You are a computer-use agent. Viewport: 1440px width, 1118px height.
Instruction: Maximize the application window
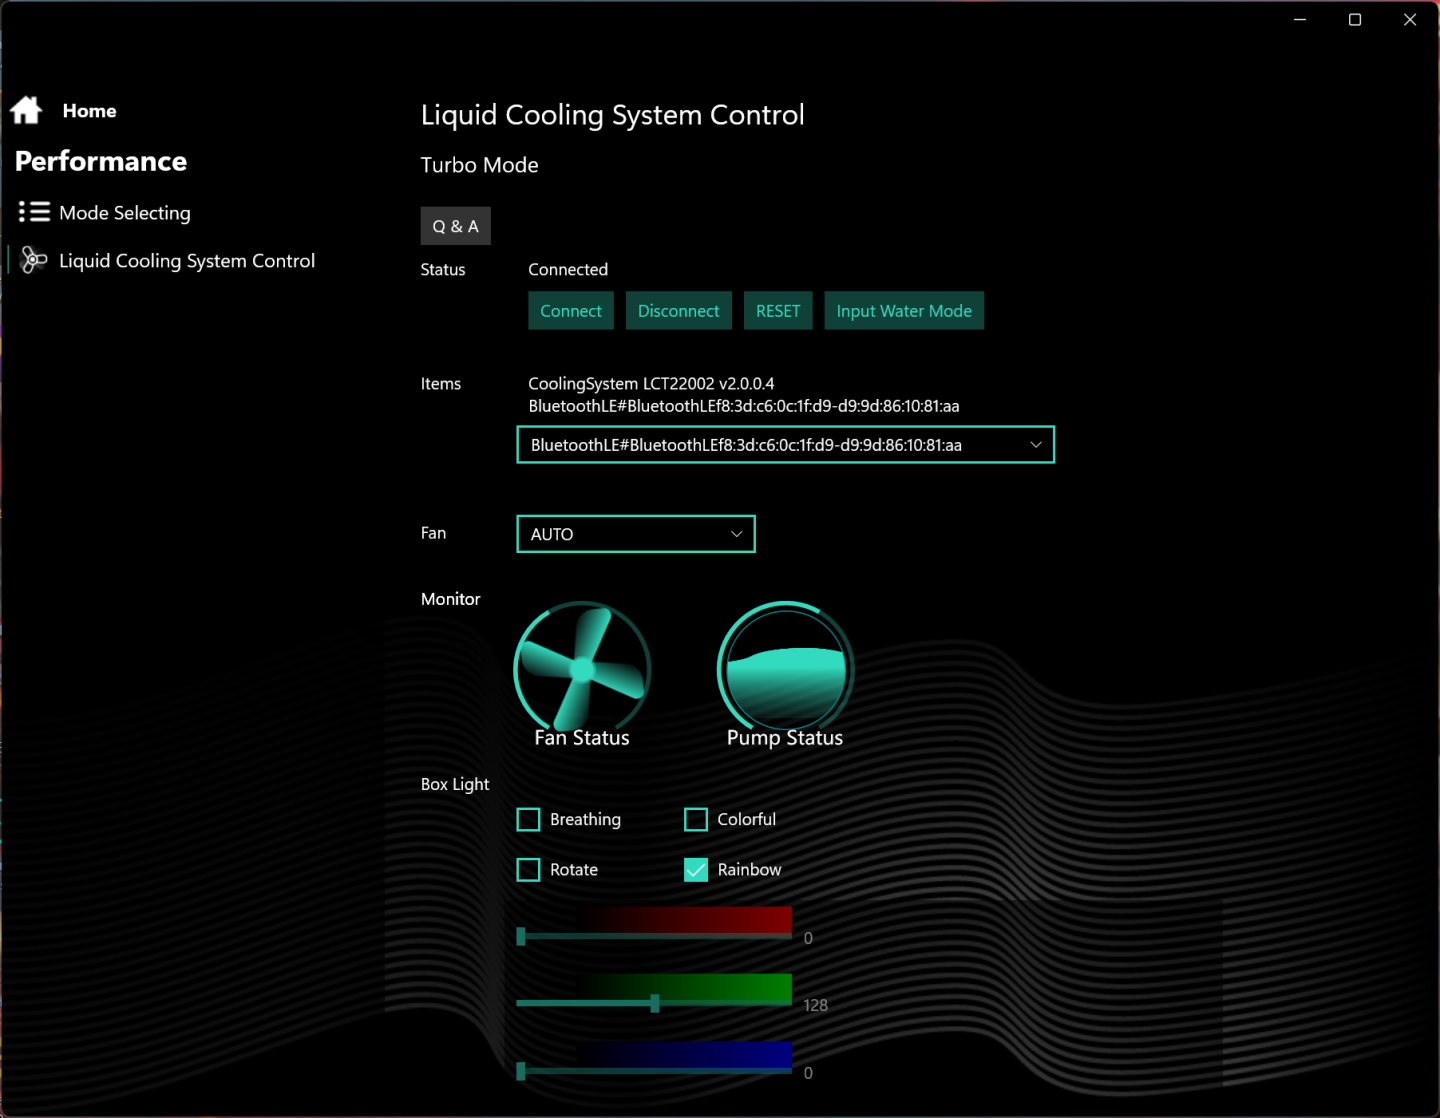1355,20
